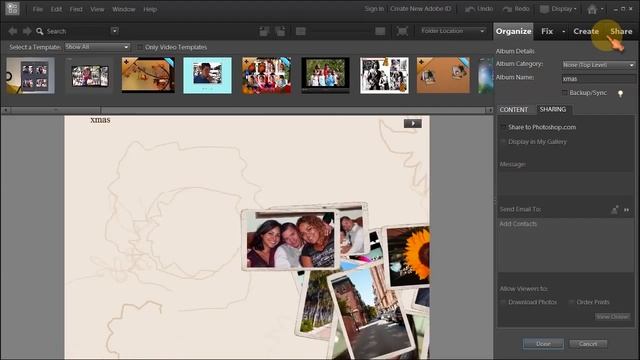
Task: Switch to the Share tab
Action: (621, 31)
